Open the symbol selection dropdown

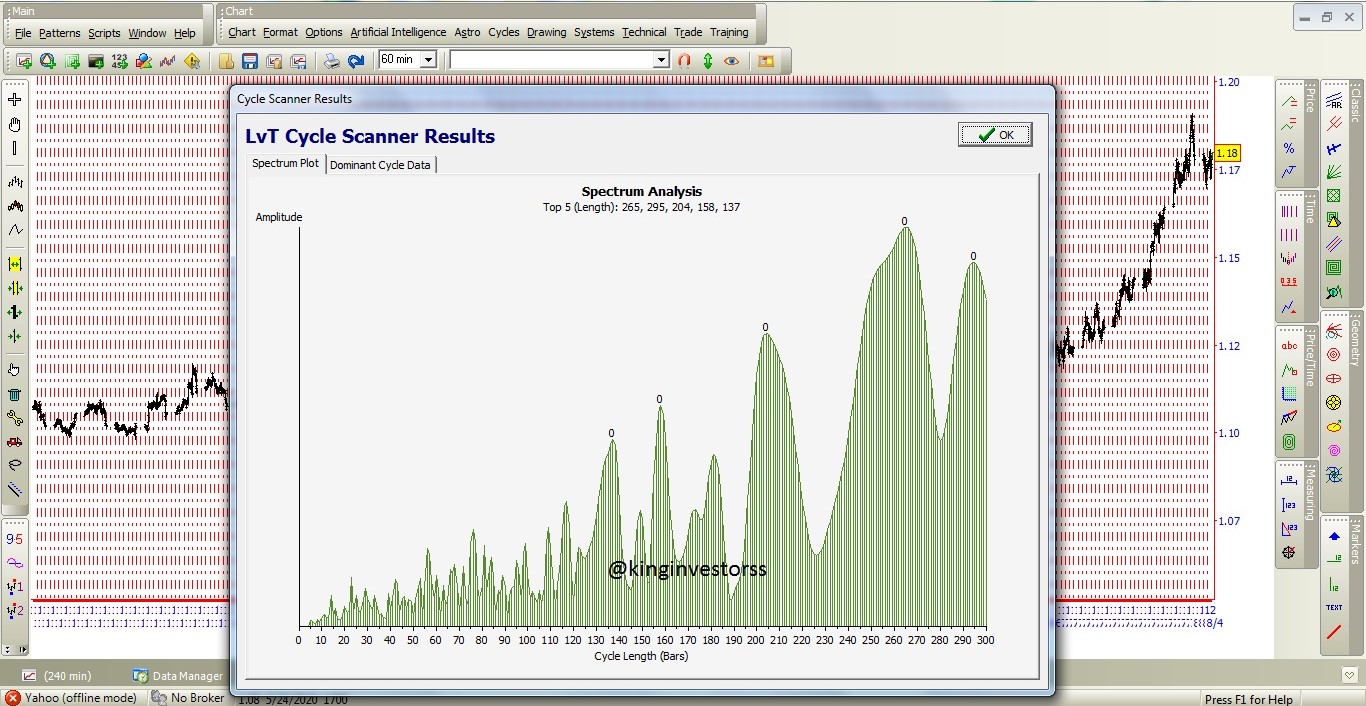[x=662, y=59]
